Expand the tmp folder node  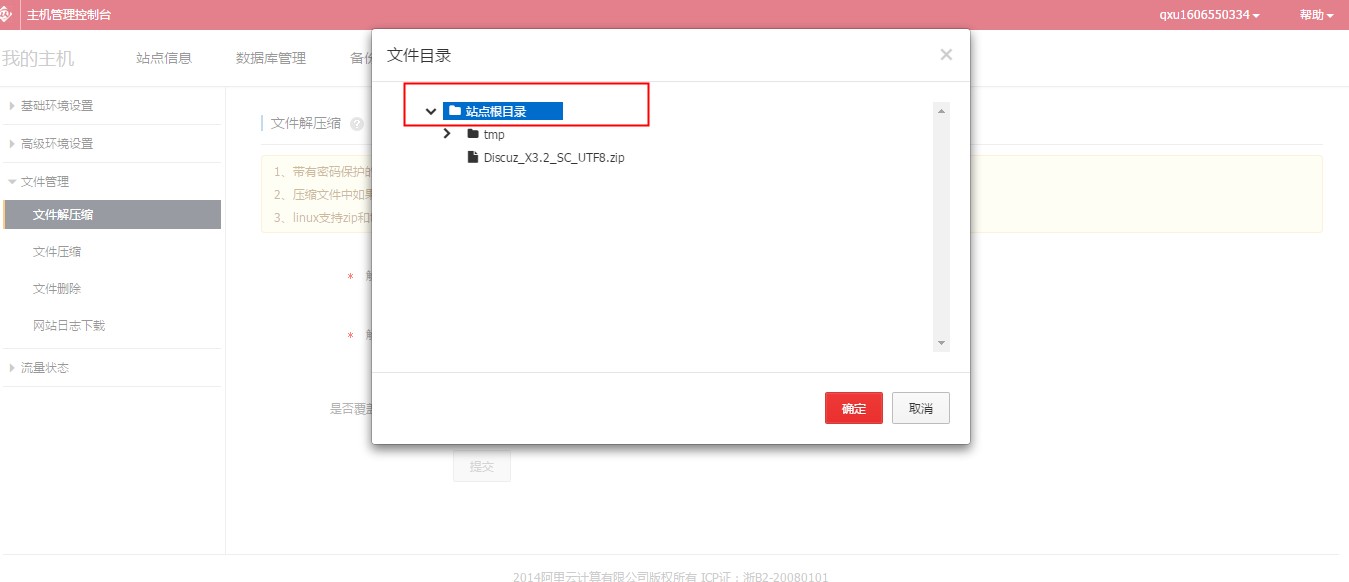448,134
